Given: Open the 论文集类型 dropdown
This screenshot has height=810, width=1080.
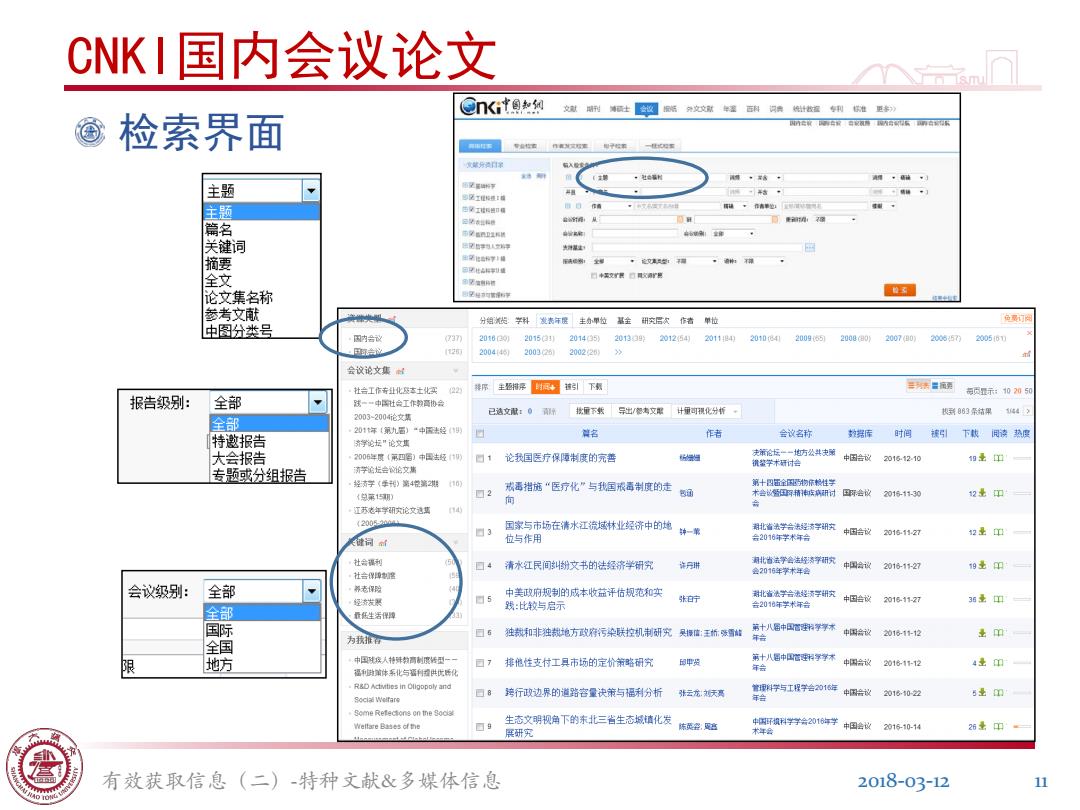Looking at the screenshot, I should pos(696,261).
